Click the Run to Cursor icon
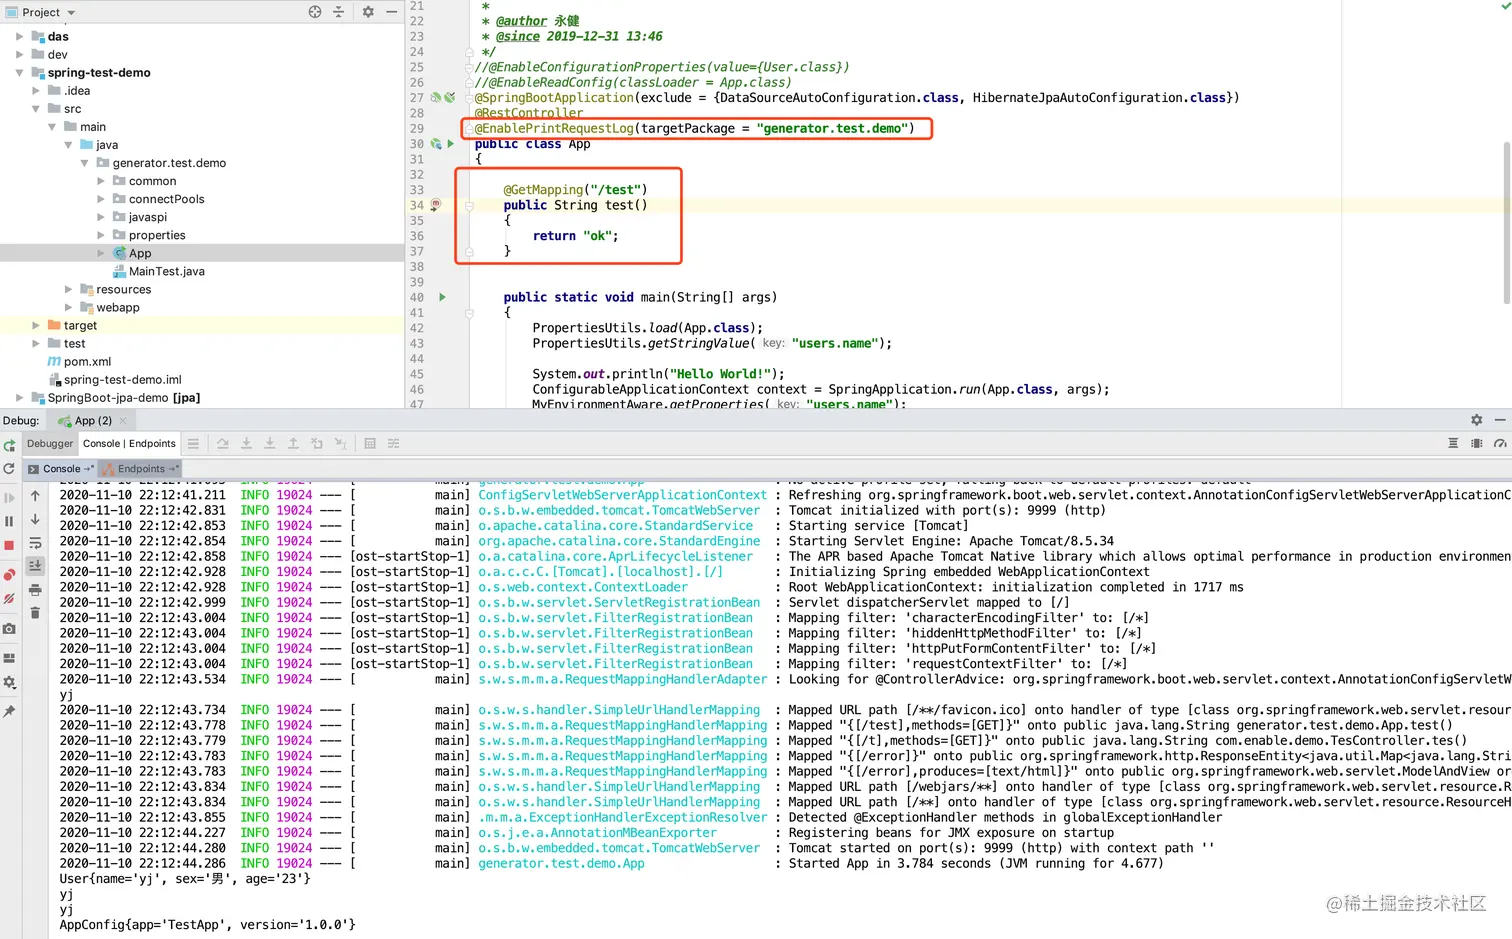Image resolution: width=1512 pixels, height=939 pixels. pyautogui.click(x=340, y=444)
